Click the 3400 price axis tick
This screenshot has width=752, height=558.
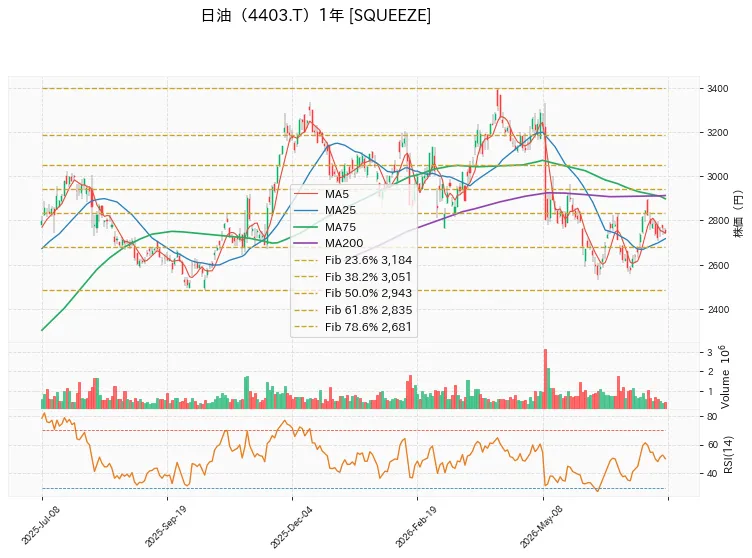click(x=717, y=88)
